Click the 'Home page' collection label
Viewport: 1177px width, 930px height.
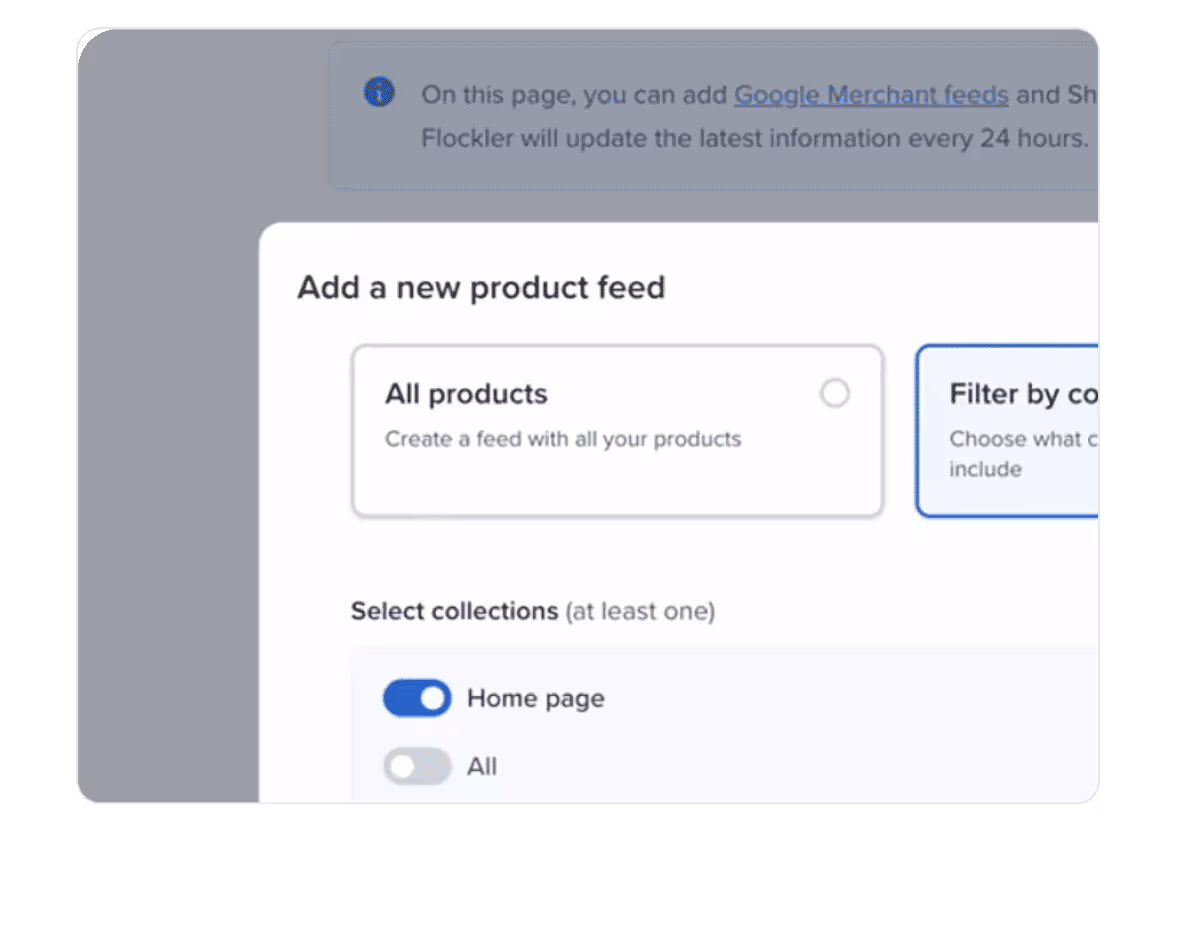[535, 699]
